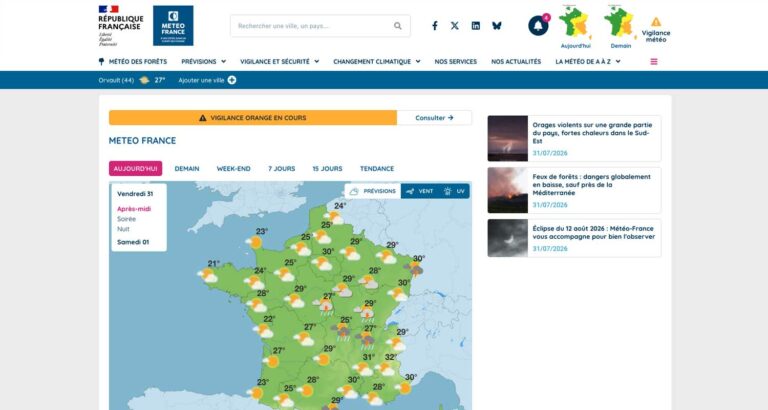Click the sun icon at 30° on the Côte d'Azur

point(404,388)
